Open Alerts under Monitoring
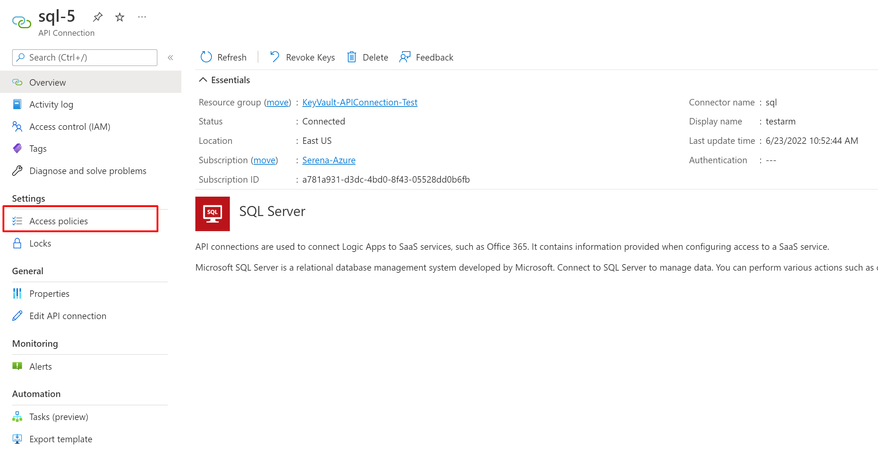Screen dimensions: 878x459 [x=40, y=367]
